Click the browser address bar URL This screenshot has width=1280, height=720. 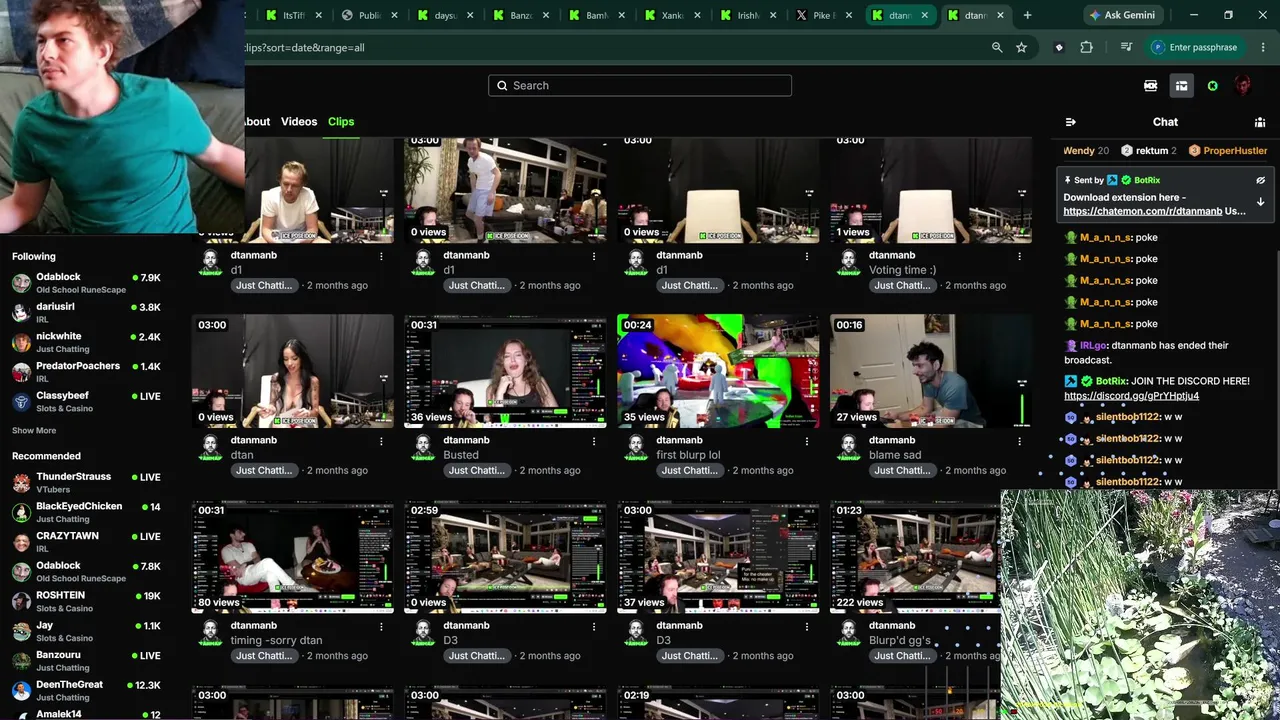pyautogui.click(x=305, y=47)
